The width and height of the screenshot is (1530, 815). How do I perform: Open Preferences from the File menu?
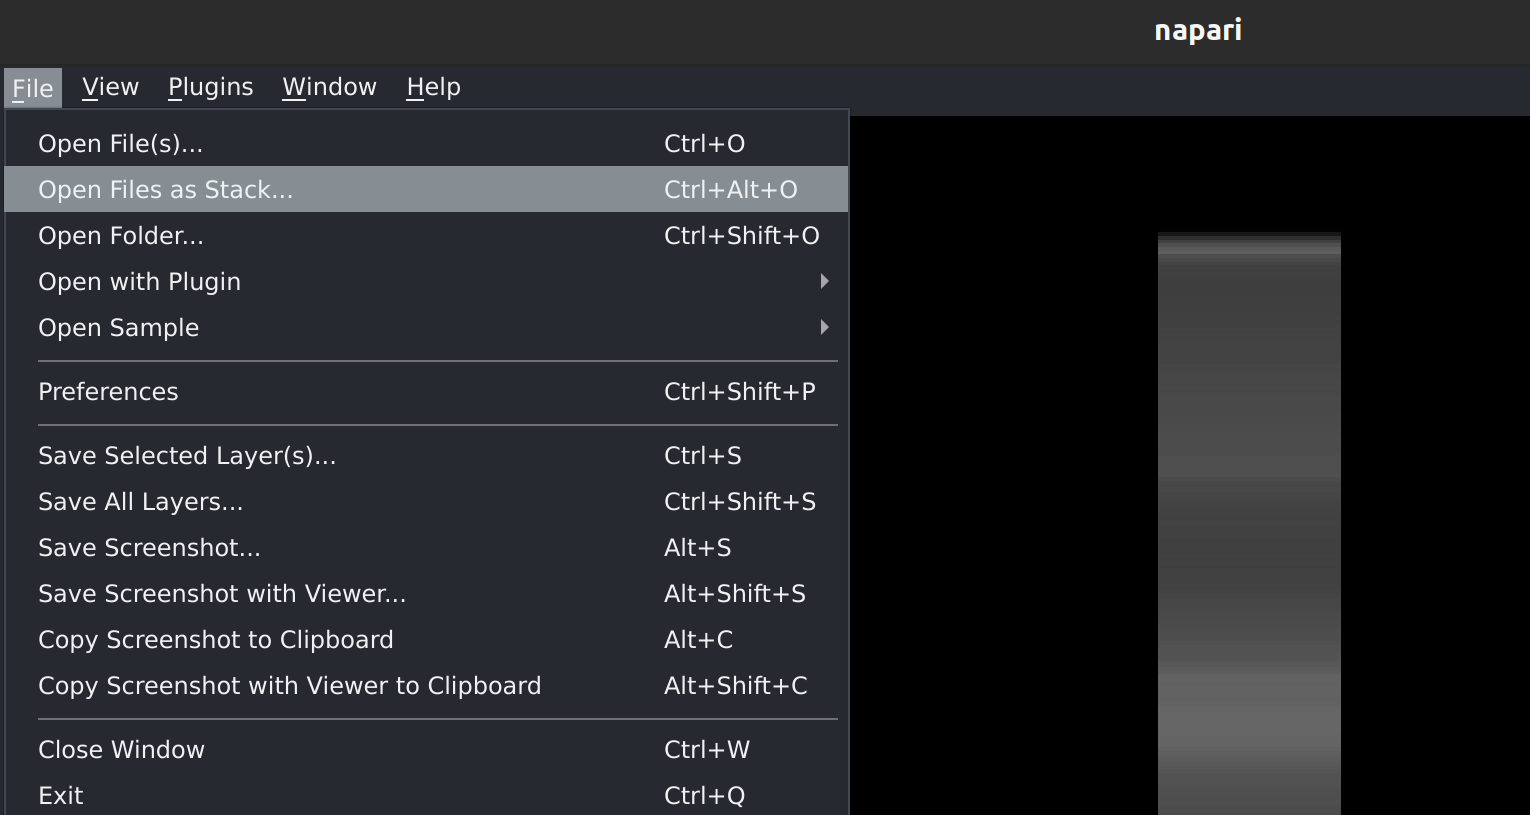point(426,392)
